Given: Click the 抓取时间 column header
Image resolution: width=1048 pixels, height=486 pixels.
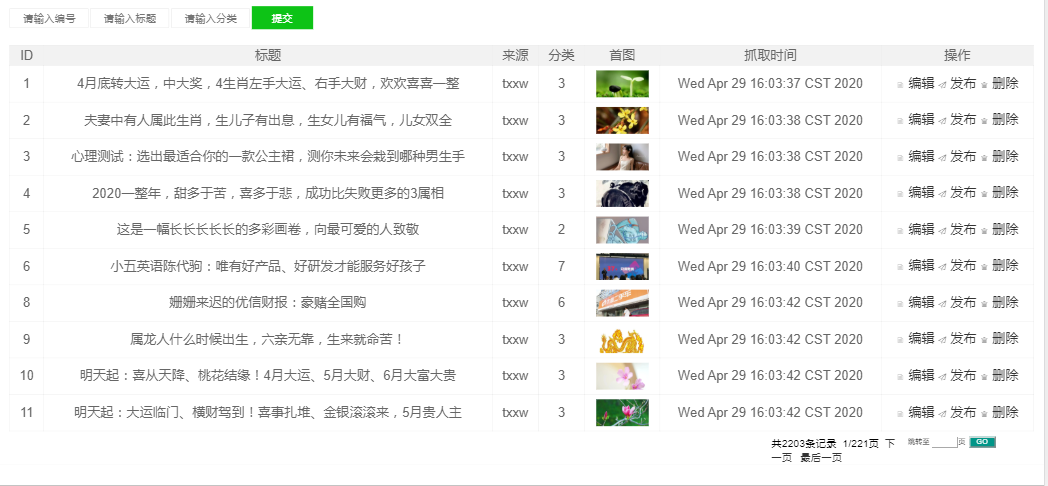Looking at the screenshot, I should point(770,55).
